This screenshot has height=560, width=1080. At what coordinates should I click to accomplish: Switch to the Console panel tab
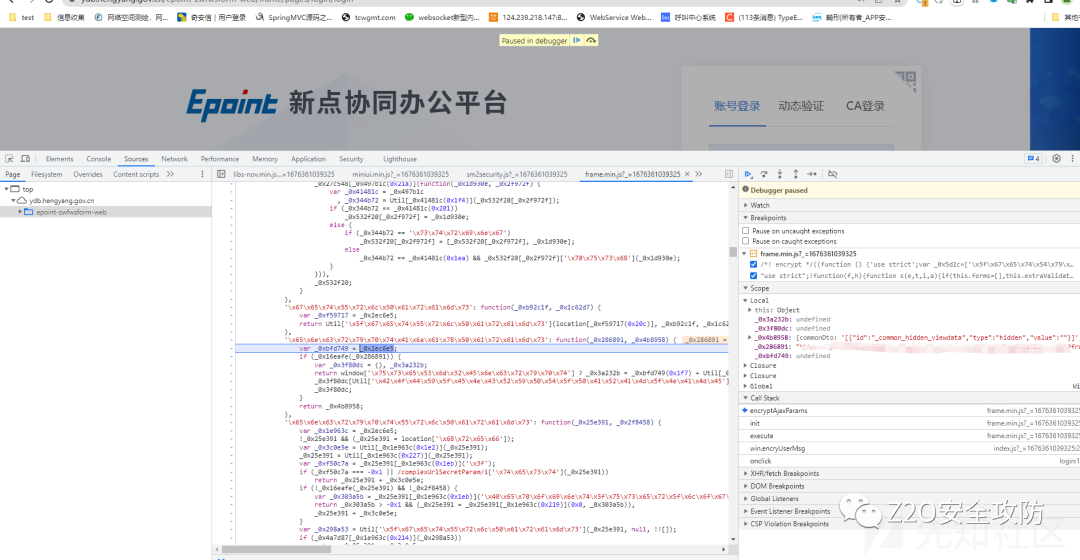[x=98, y=158]
